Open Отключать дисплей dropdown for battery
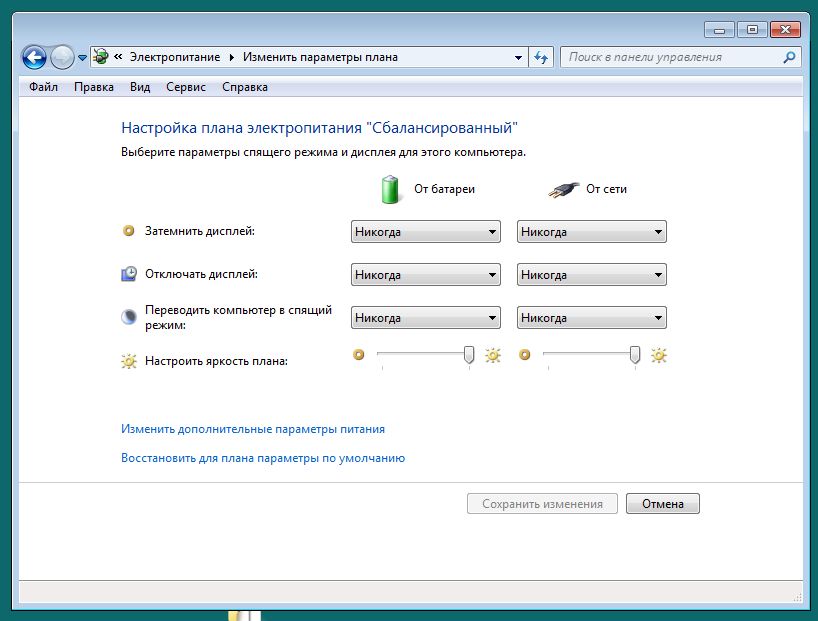The width and height of the screenshot is (818, 621). [426, 274]
